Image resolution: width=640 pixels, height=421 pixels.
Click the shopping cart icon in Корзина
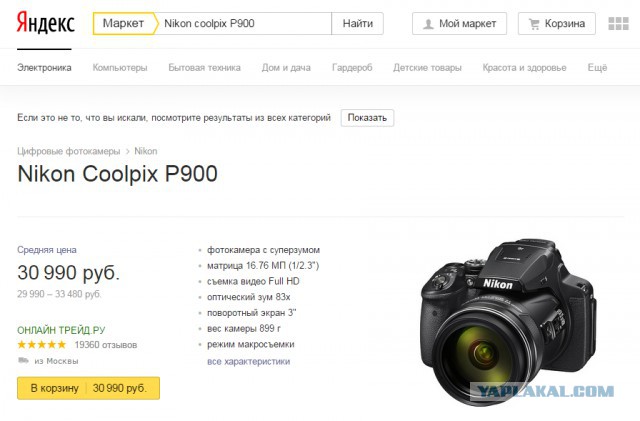[x=534, y=24]
